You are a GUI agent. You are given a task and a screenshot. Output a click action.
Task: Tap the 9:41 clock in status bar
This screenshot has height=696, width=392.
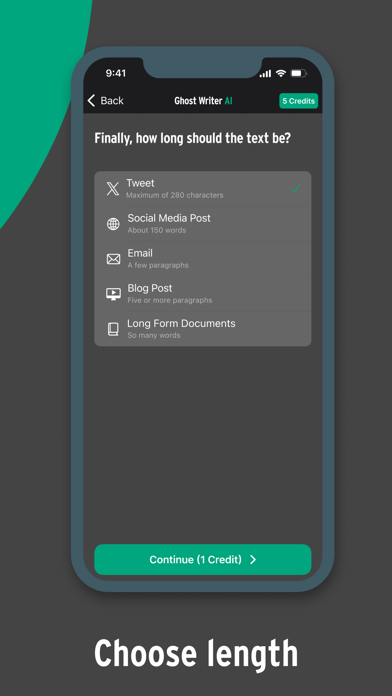tap(116, 73)
